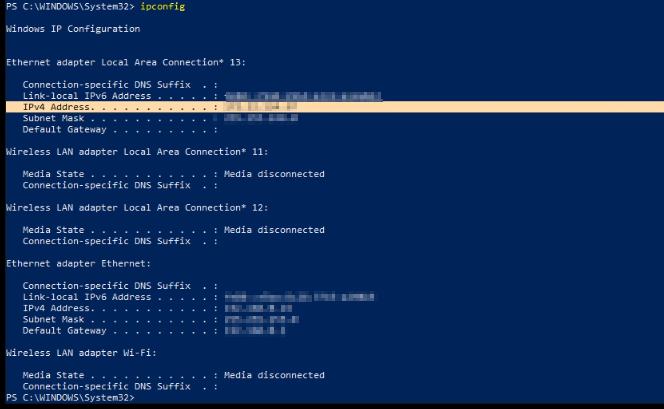Screen dimensions: 664x409
Task: Click the blurred Default Gateway value under Ethernet adapter
Action: click(x=251, y=330)
